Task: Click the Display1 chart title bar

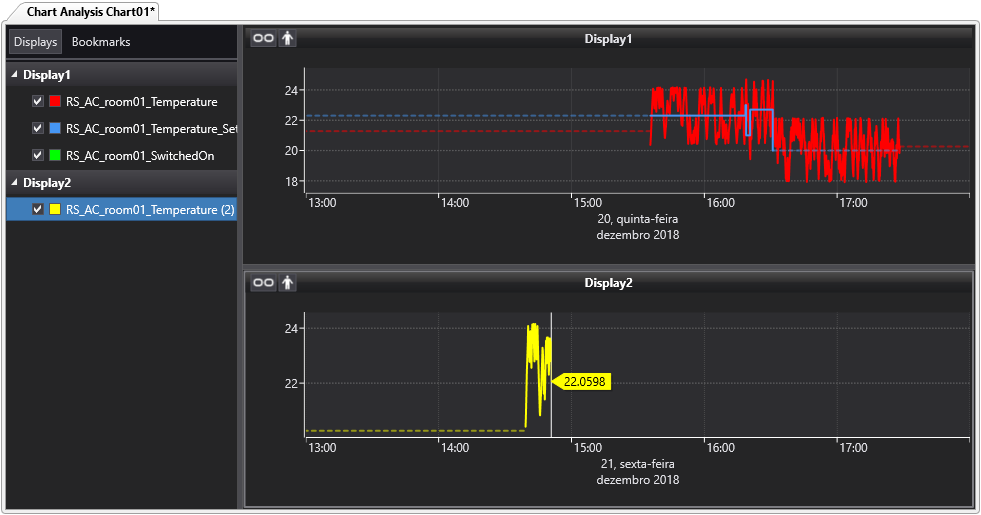Action: [608, 39]
